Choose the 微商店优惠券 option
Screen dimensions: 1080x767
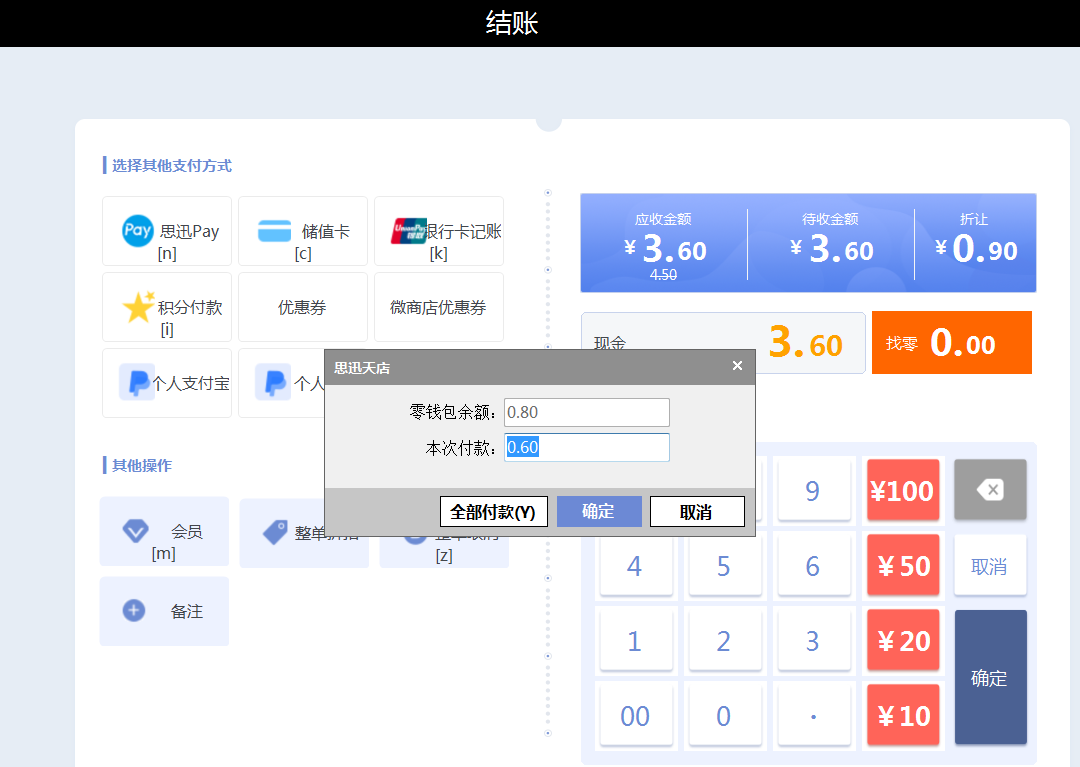tap(438, 308)
